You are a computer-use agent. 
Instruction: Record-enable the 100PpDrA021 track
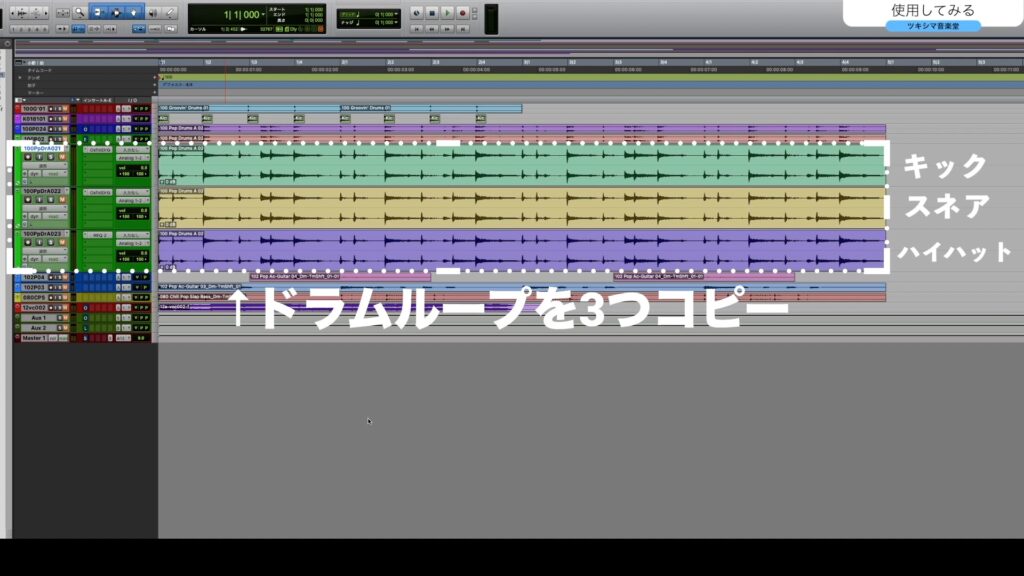pyautogui.click(x=27, y=157)
